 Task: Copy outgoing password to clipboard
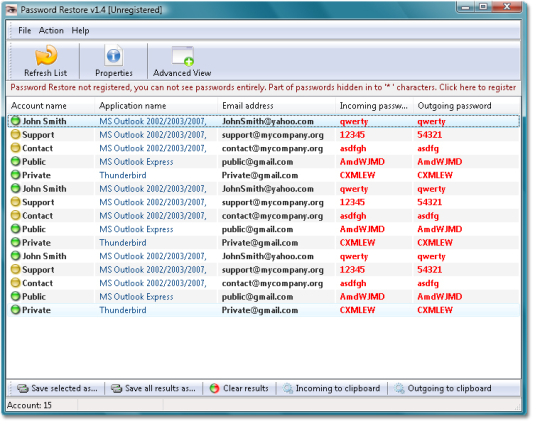point(443,388)
